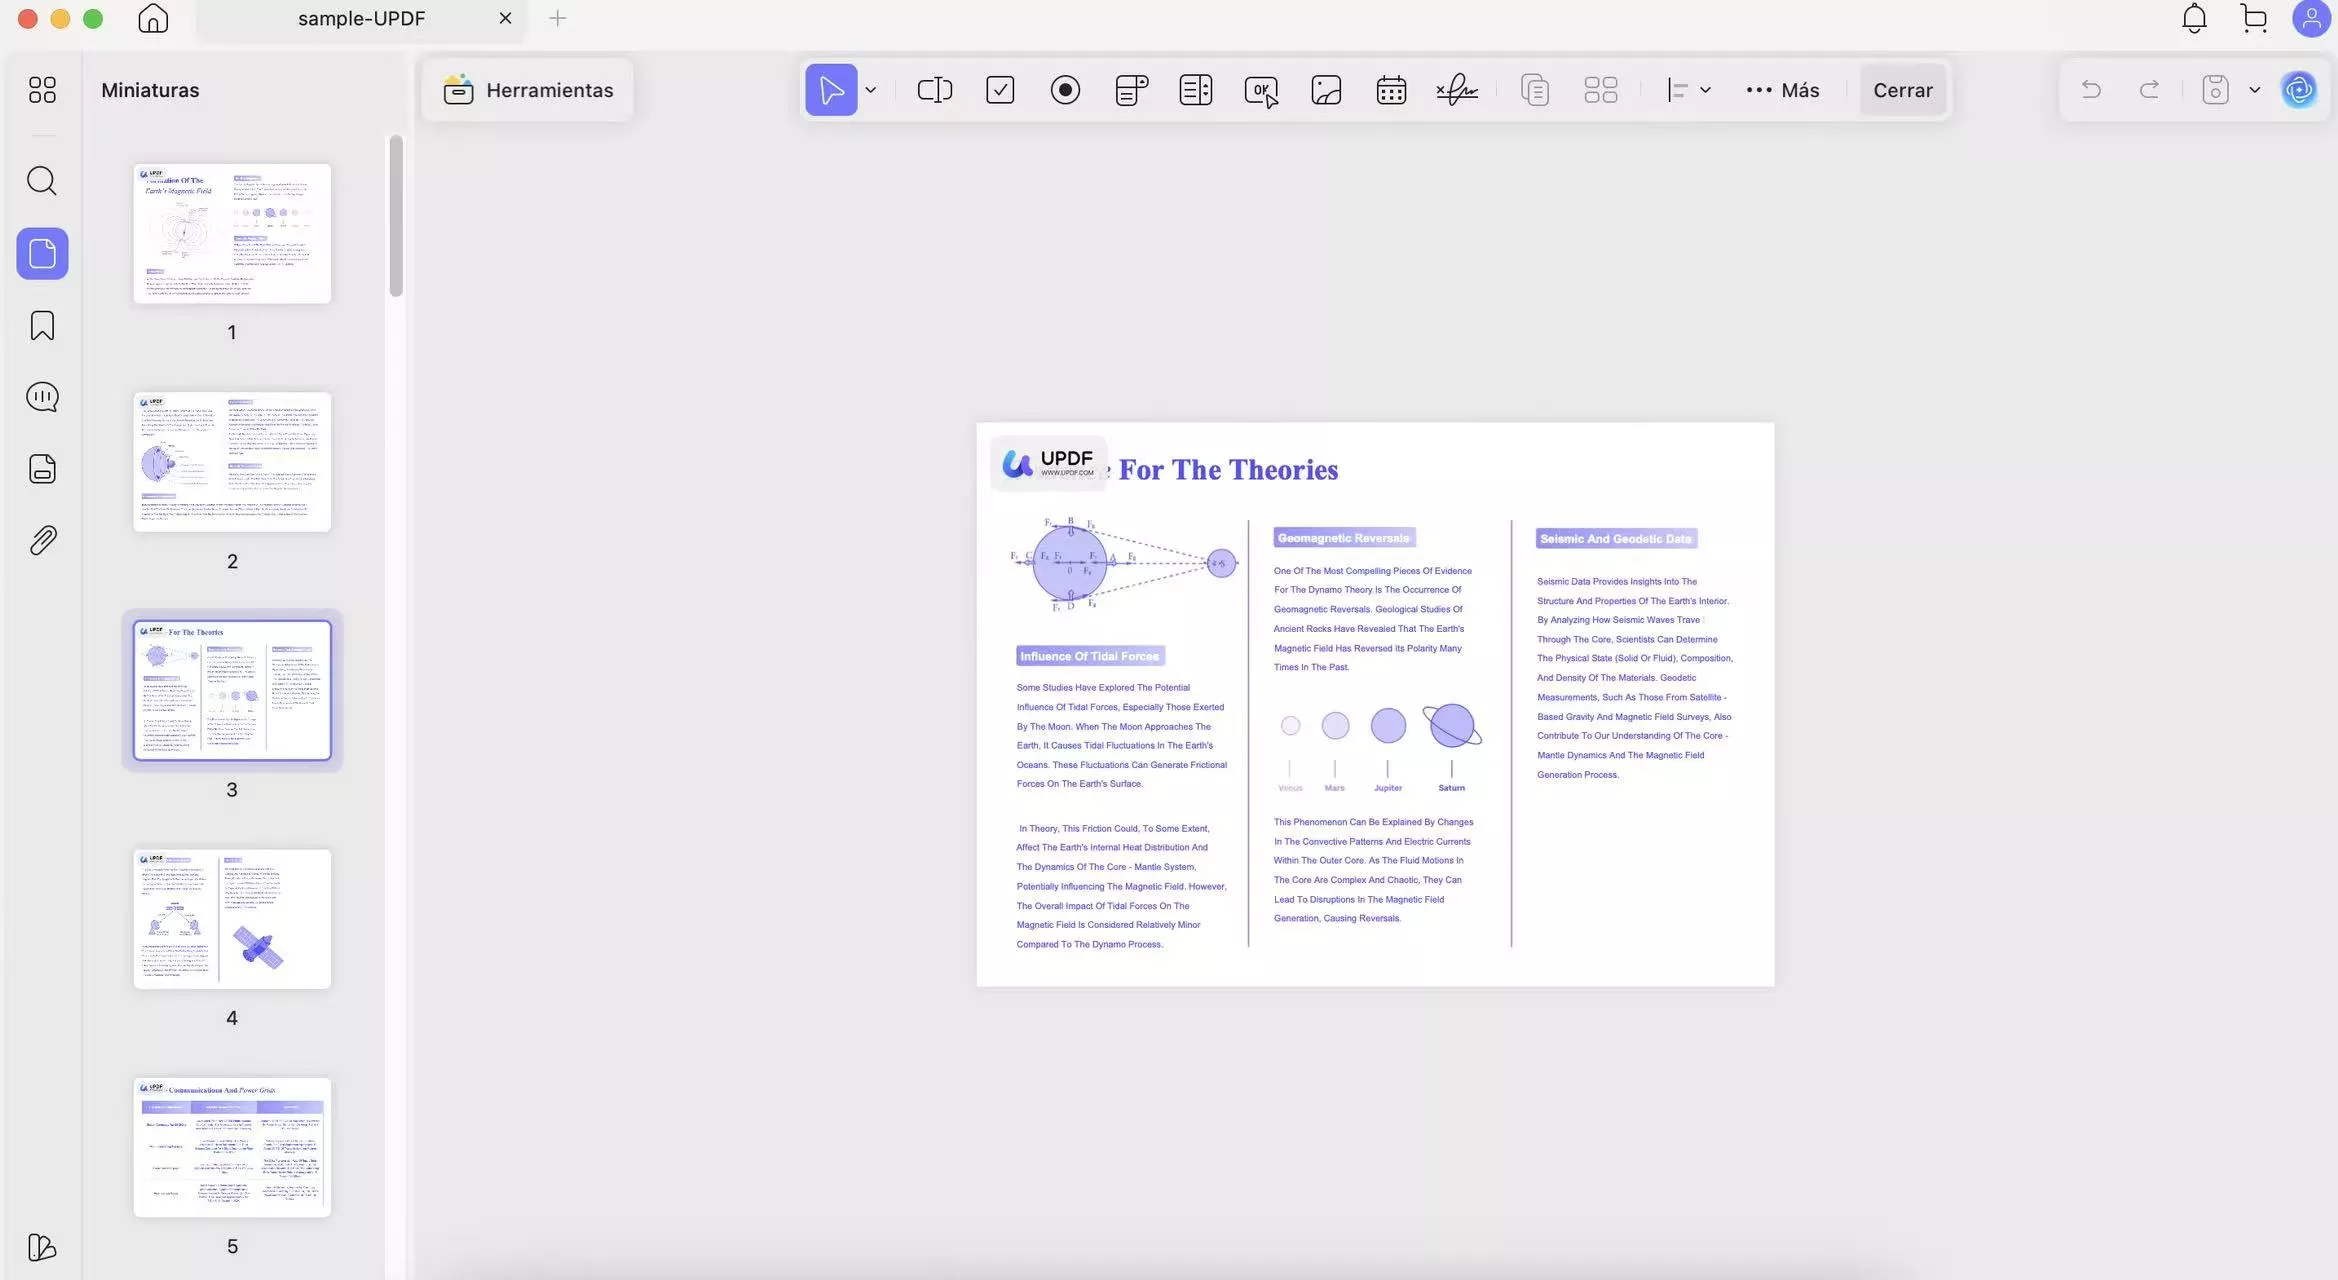
Task: Open the page 4 thumbnail
Action: pos(232,919)
